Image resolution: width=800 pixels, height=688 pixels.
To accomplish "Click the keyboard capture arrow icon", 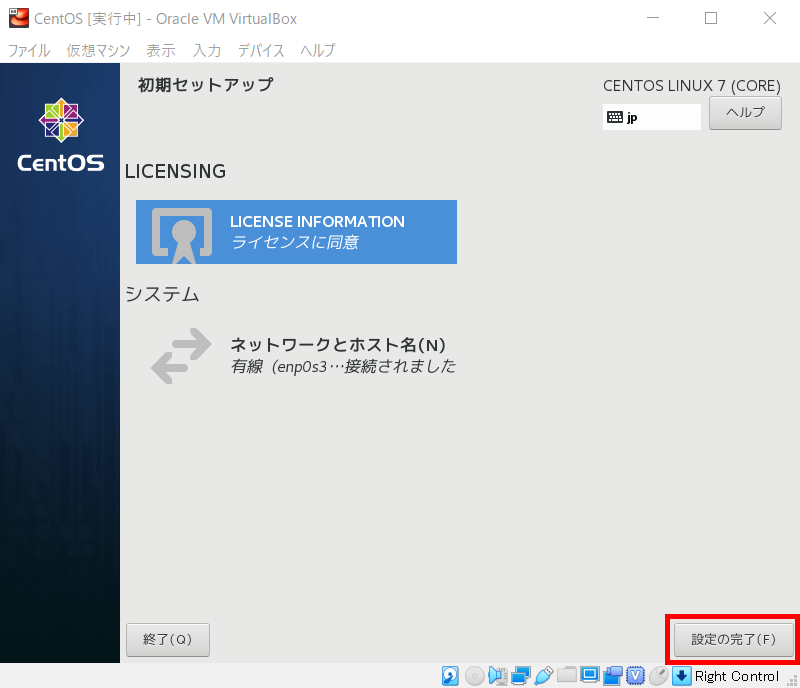I will click(682, 676).
